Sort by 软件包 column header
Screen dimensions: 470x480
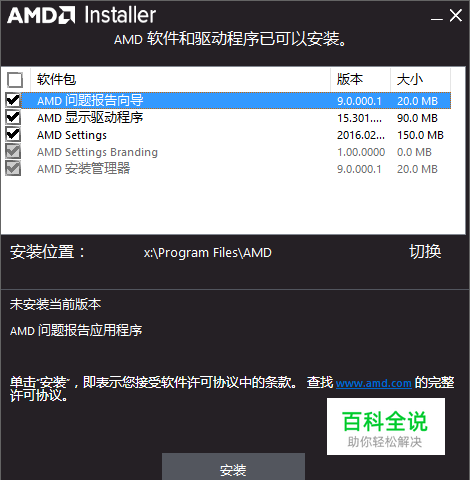click(x=180, y=80)
